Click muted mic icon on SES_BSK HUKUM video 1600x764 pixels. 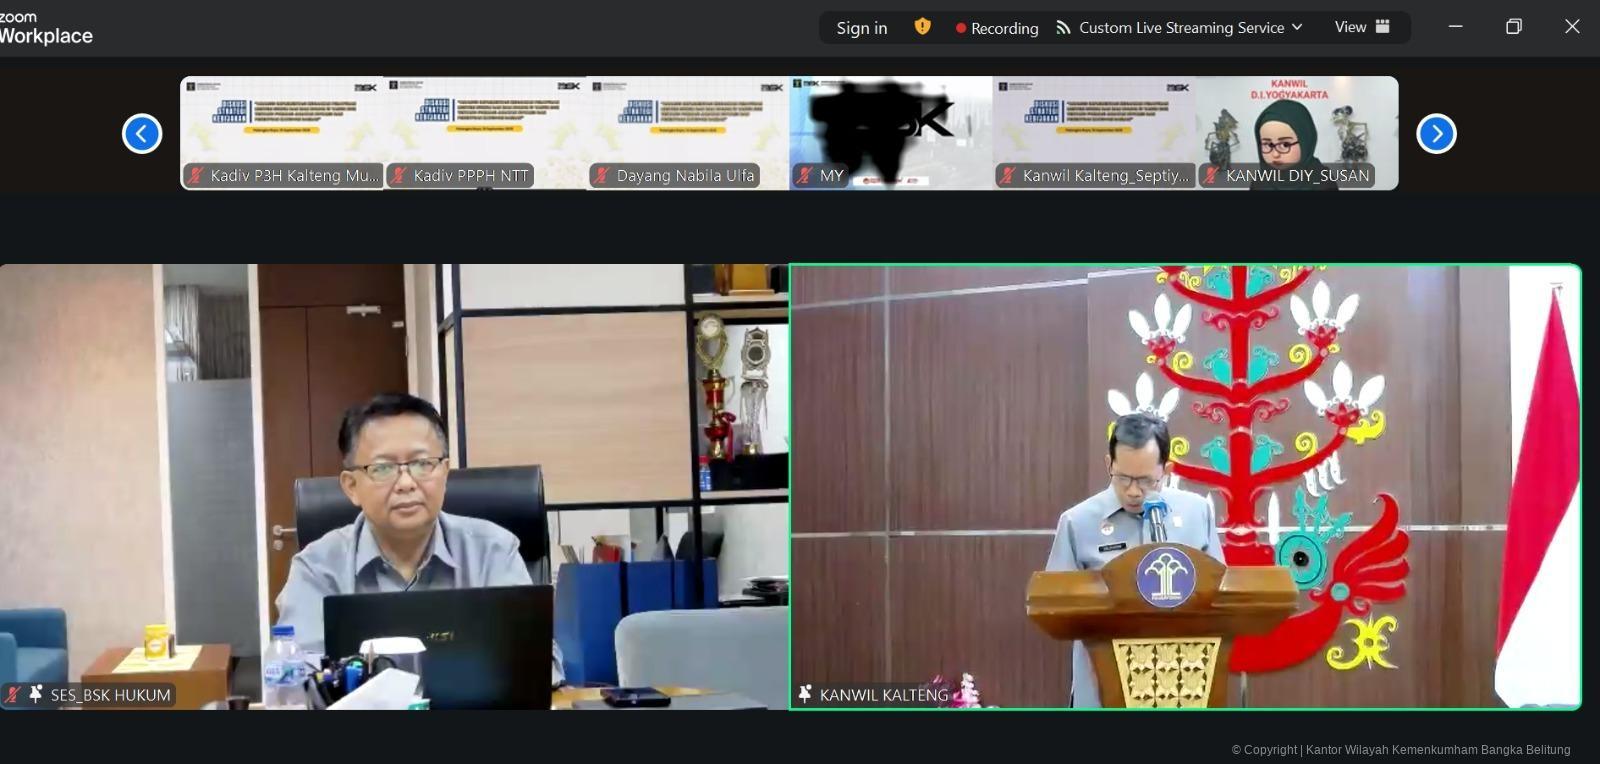[13, 694]
